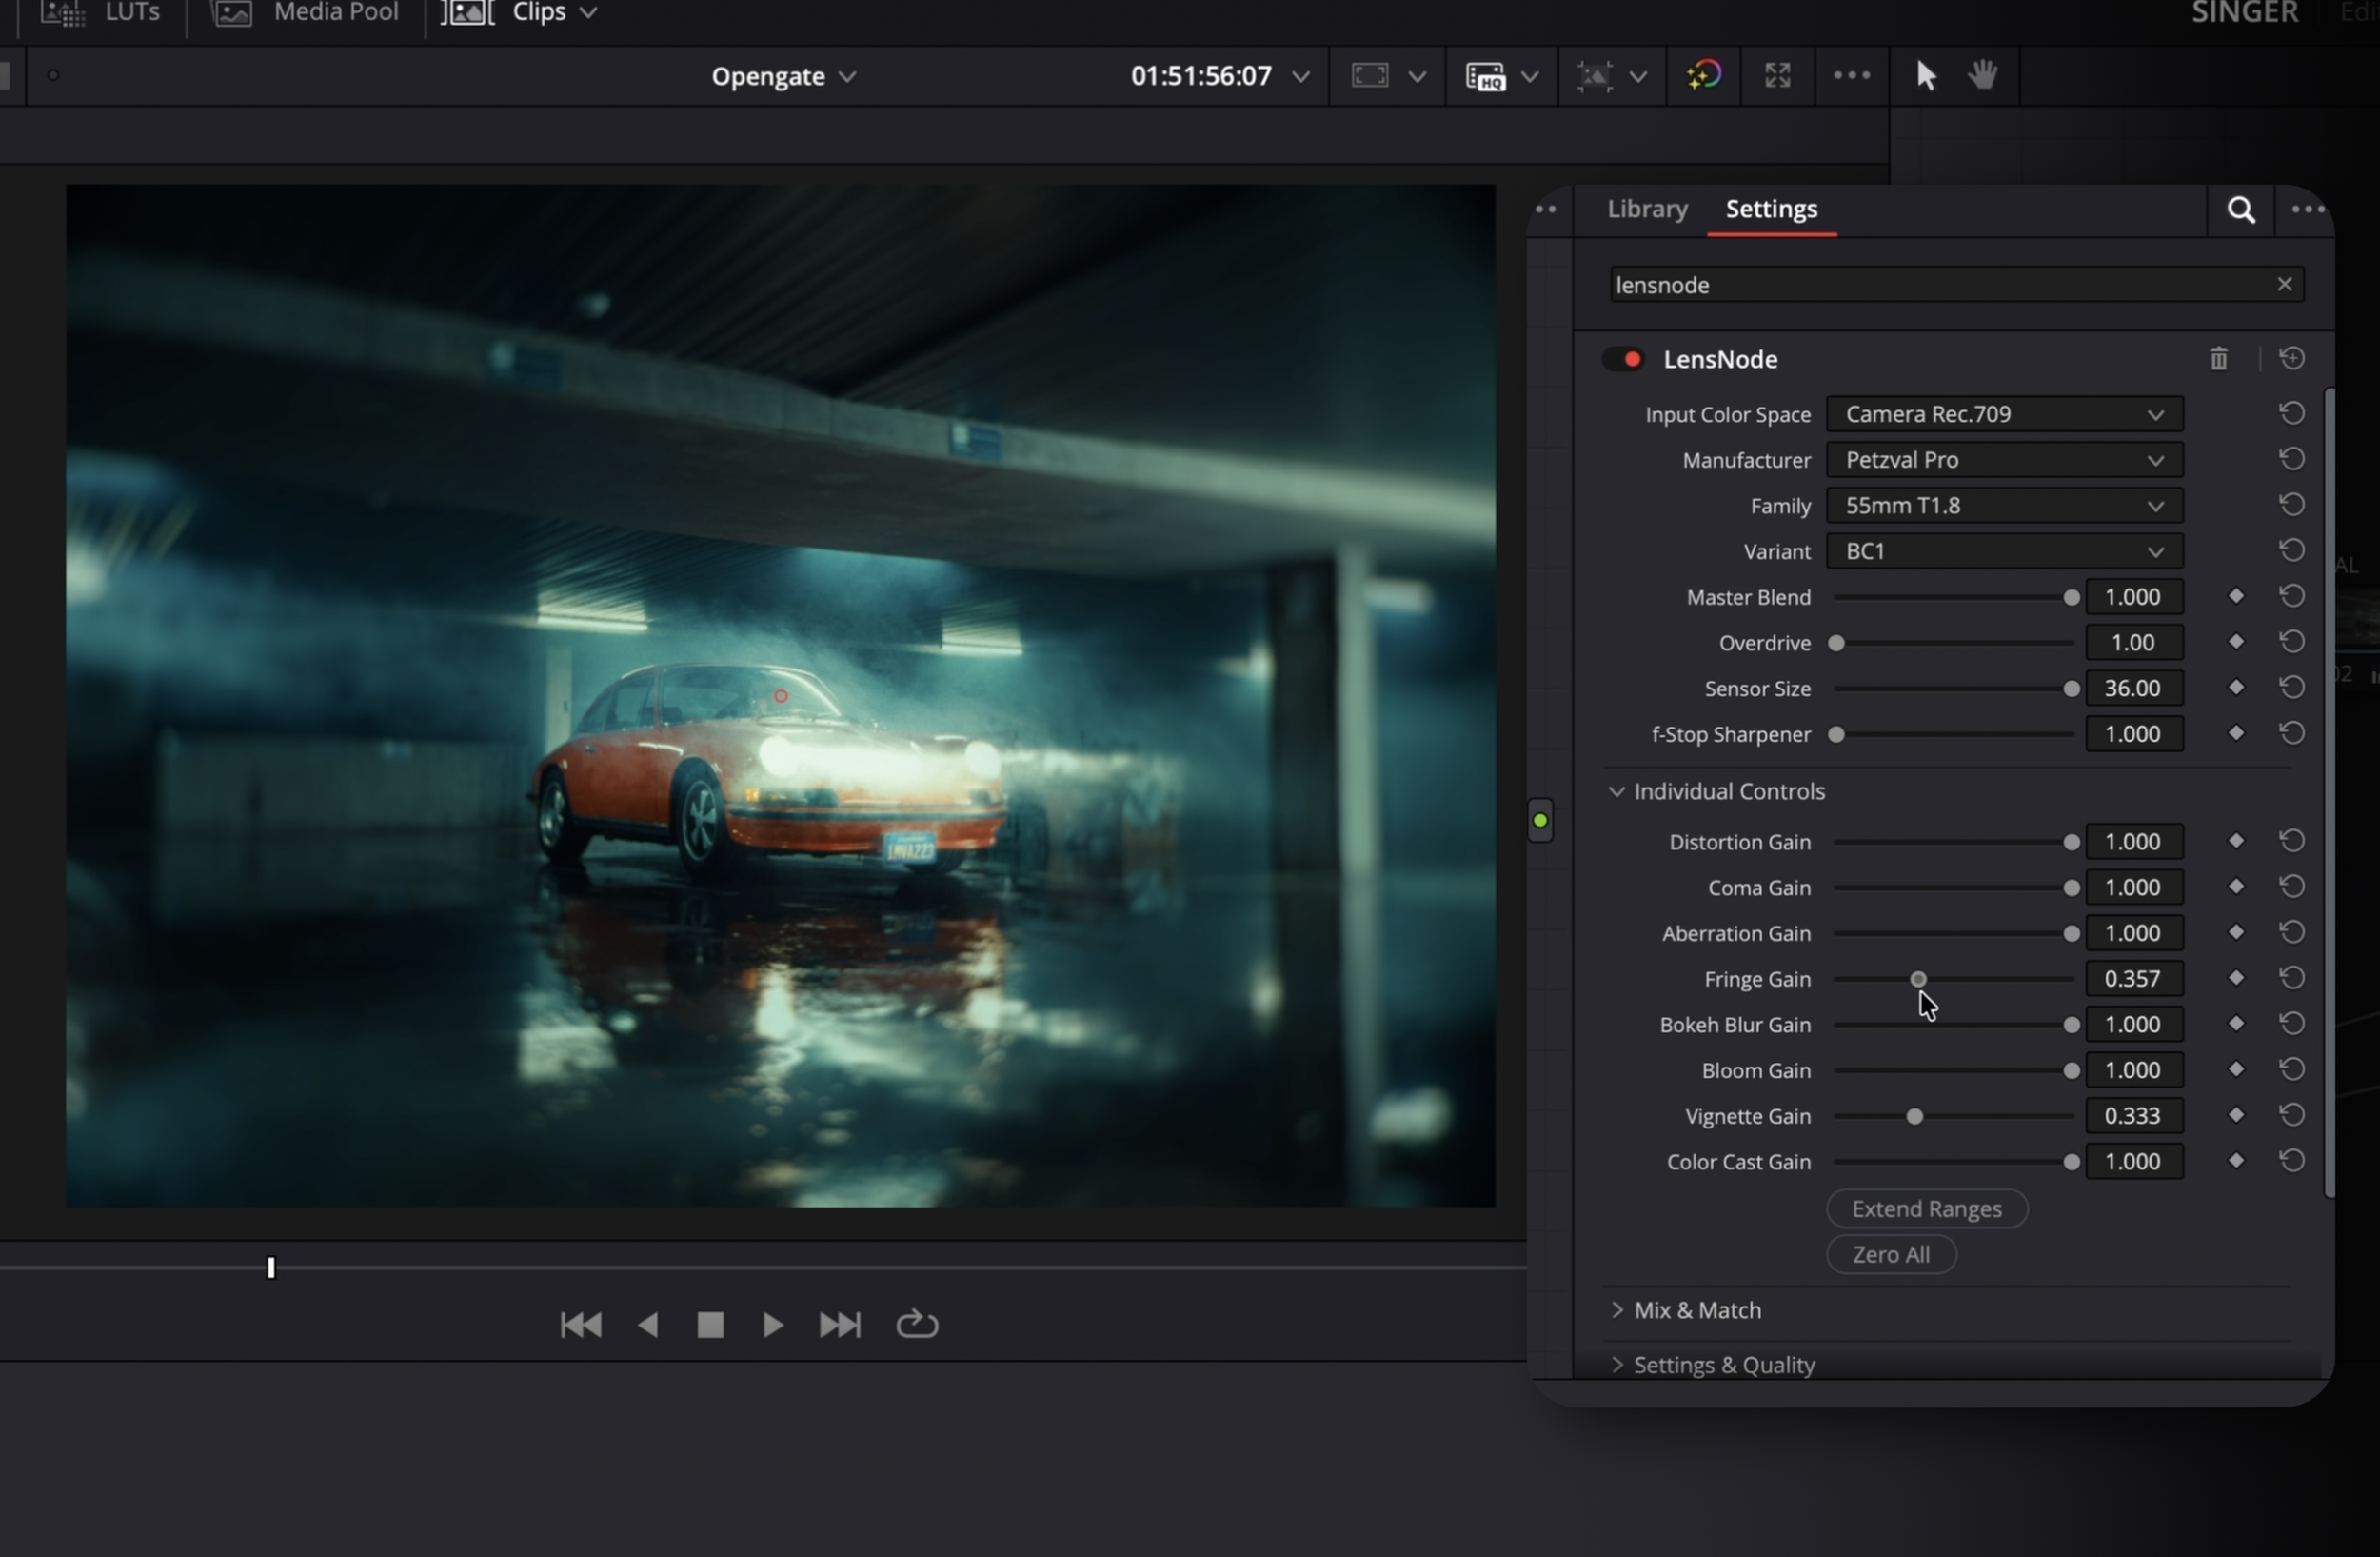Click the Bloom Gain slider handle
Image resolution: width=2380 pixels, height=1557 pixels.
(2071, 1071)
